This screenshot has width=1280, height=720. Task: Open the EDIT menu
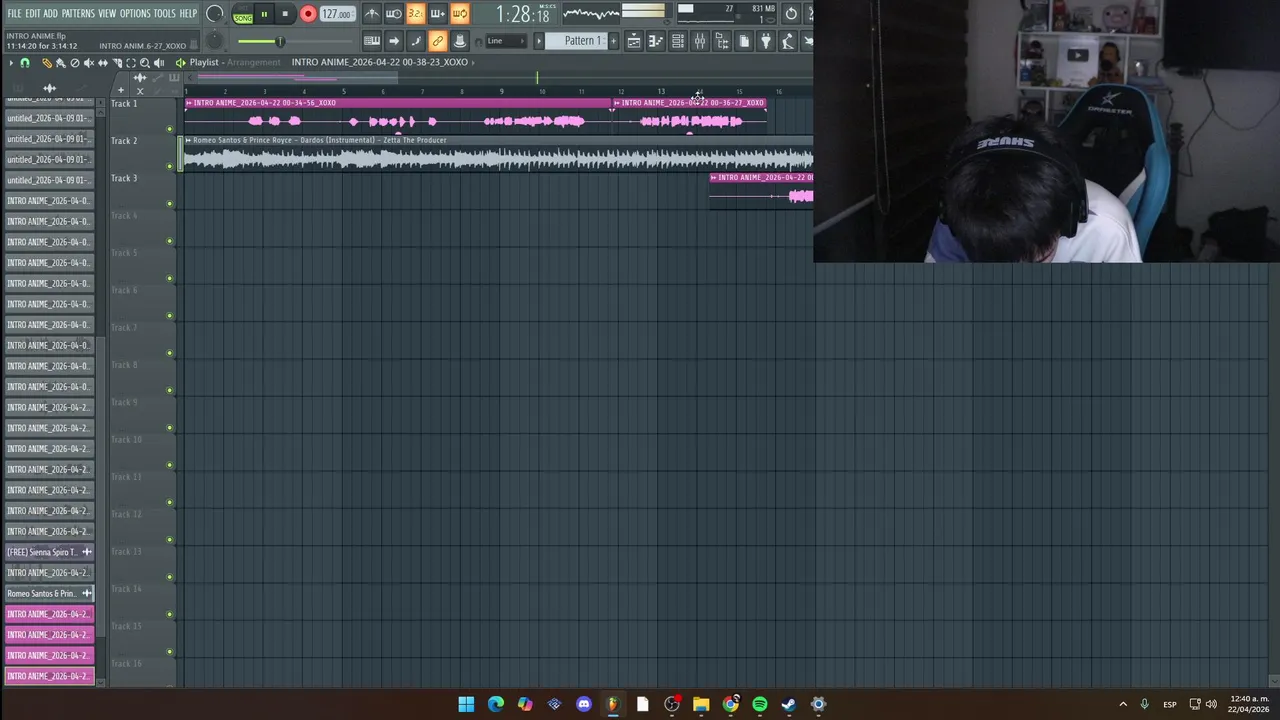pos(33,14)
